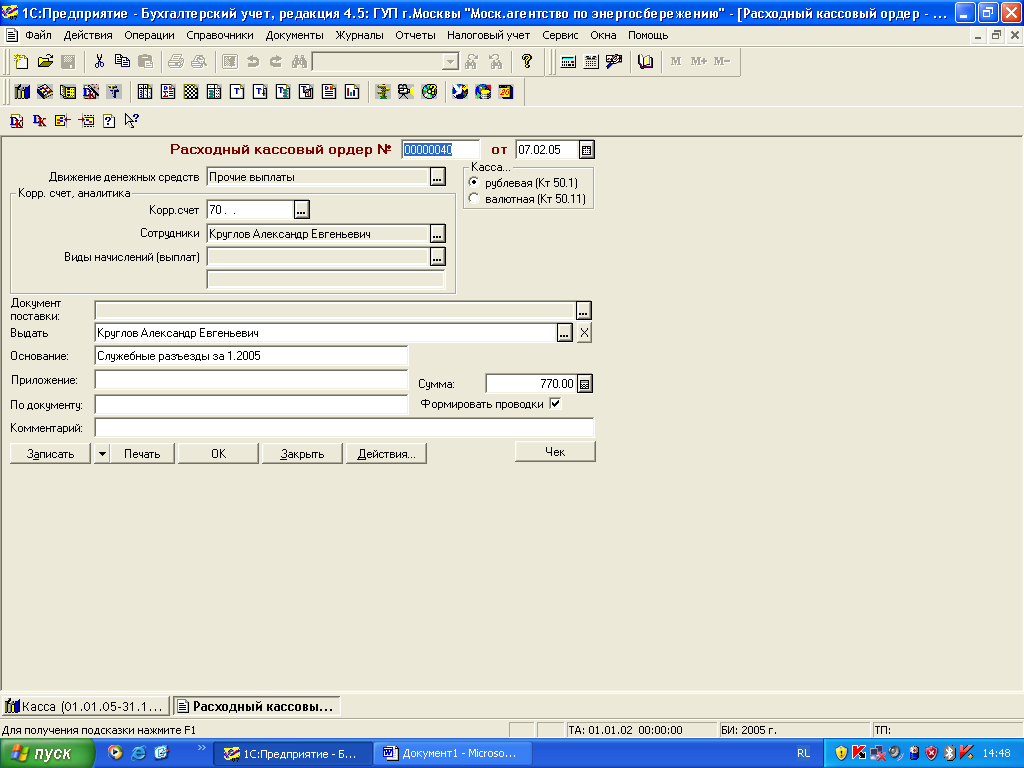Open the calculator button next to Сумма
The width and height of the screenshot is (1024, 768).
tap(585, 384)
